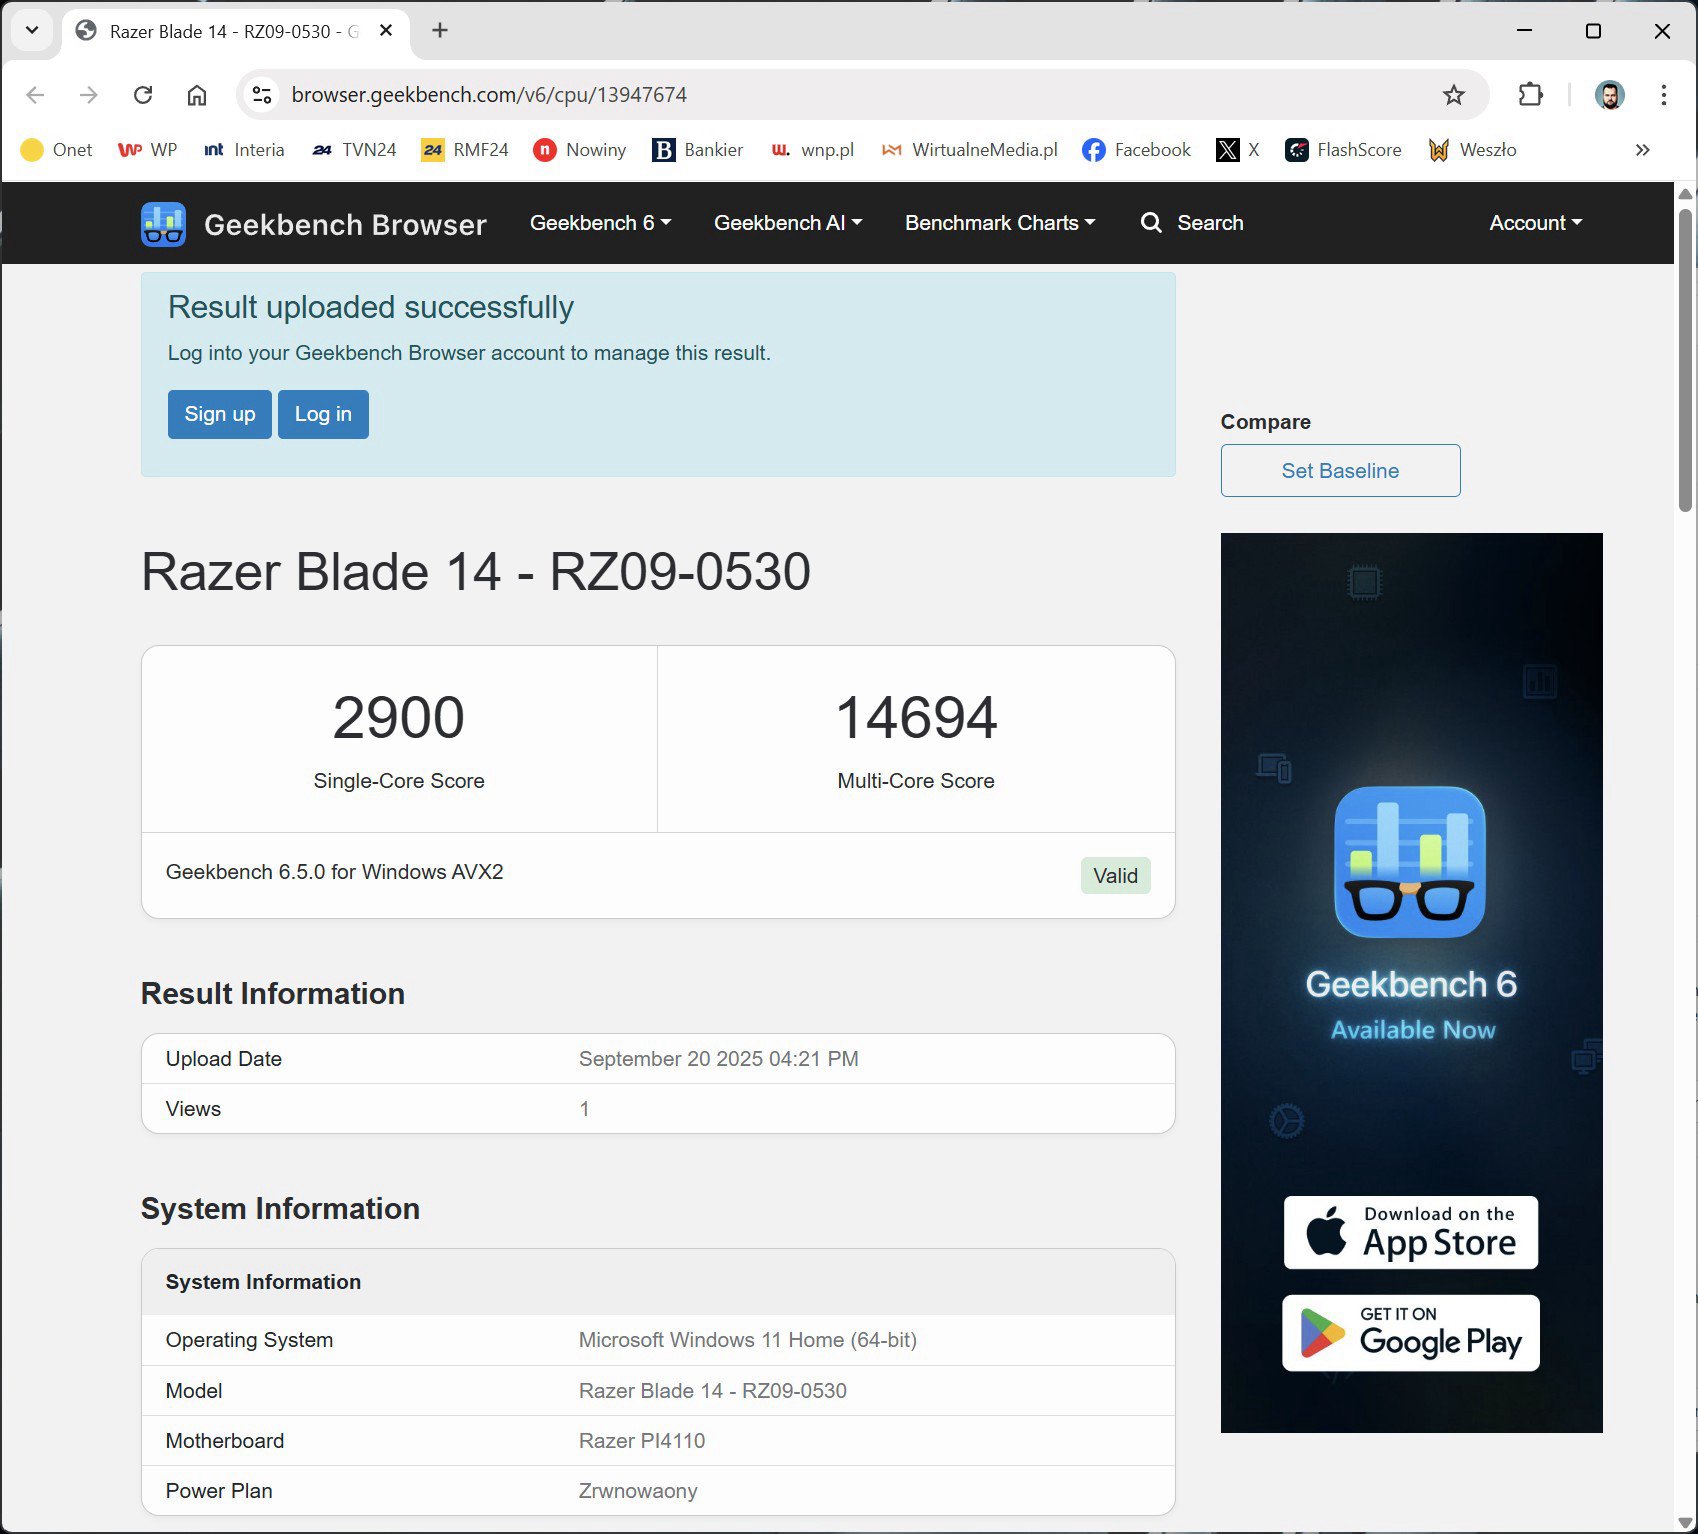Screen dimensions: 1698x1534
Task: Expand the tab search chevron
Action: coord(32,31)
